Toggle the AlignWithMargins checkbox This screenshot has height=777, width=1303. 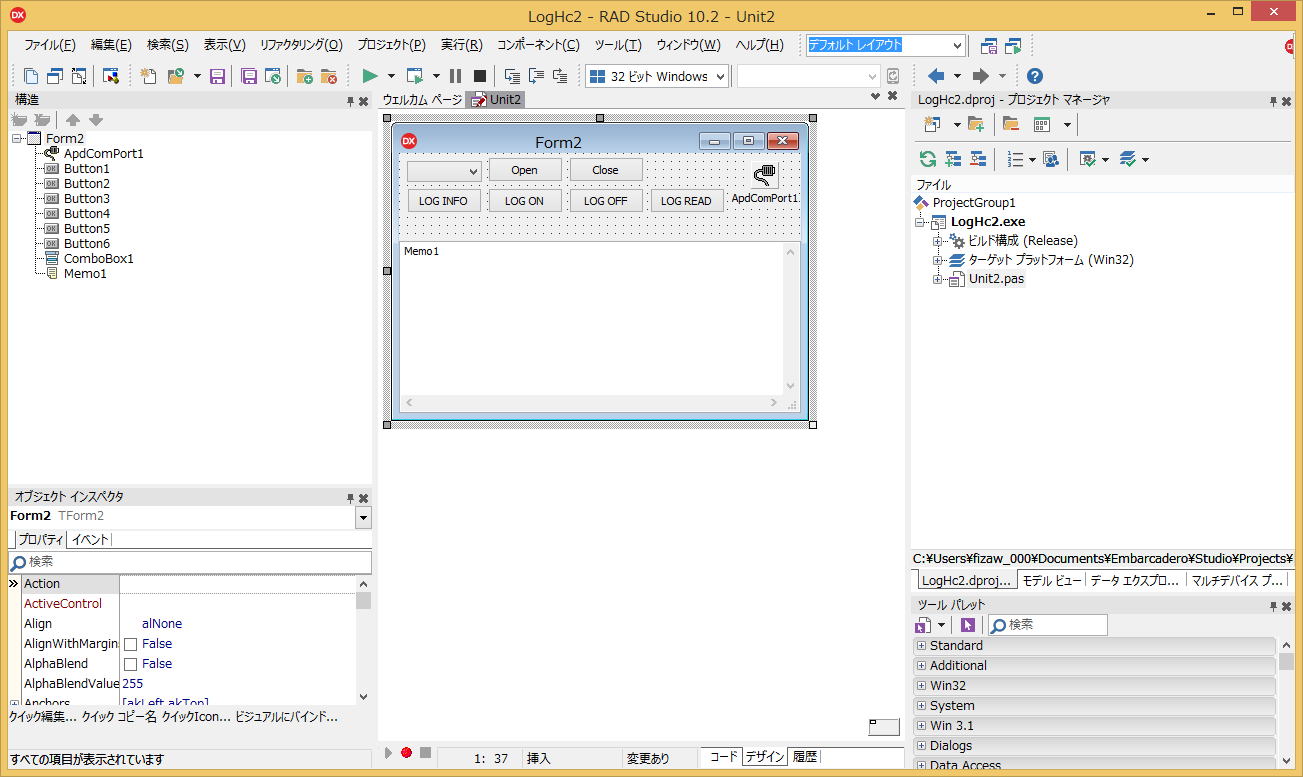[x=130, y=644]
